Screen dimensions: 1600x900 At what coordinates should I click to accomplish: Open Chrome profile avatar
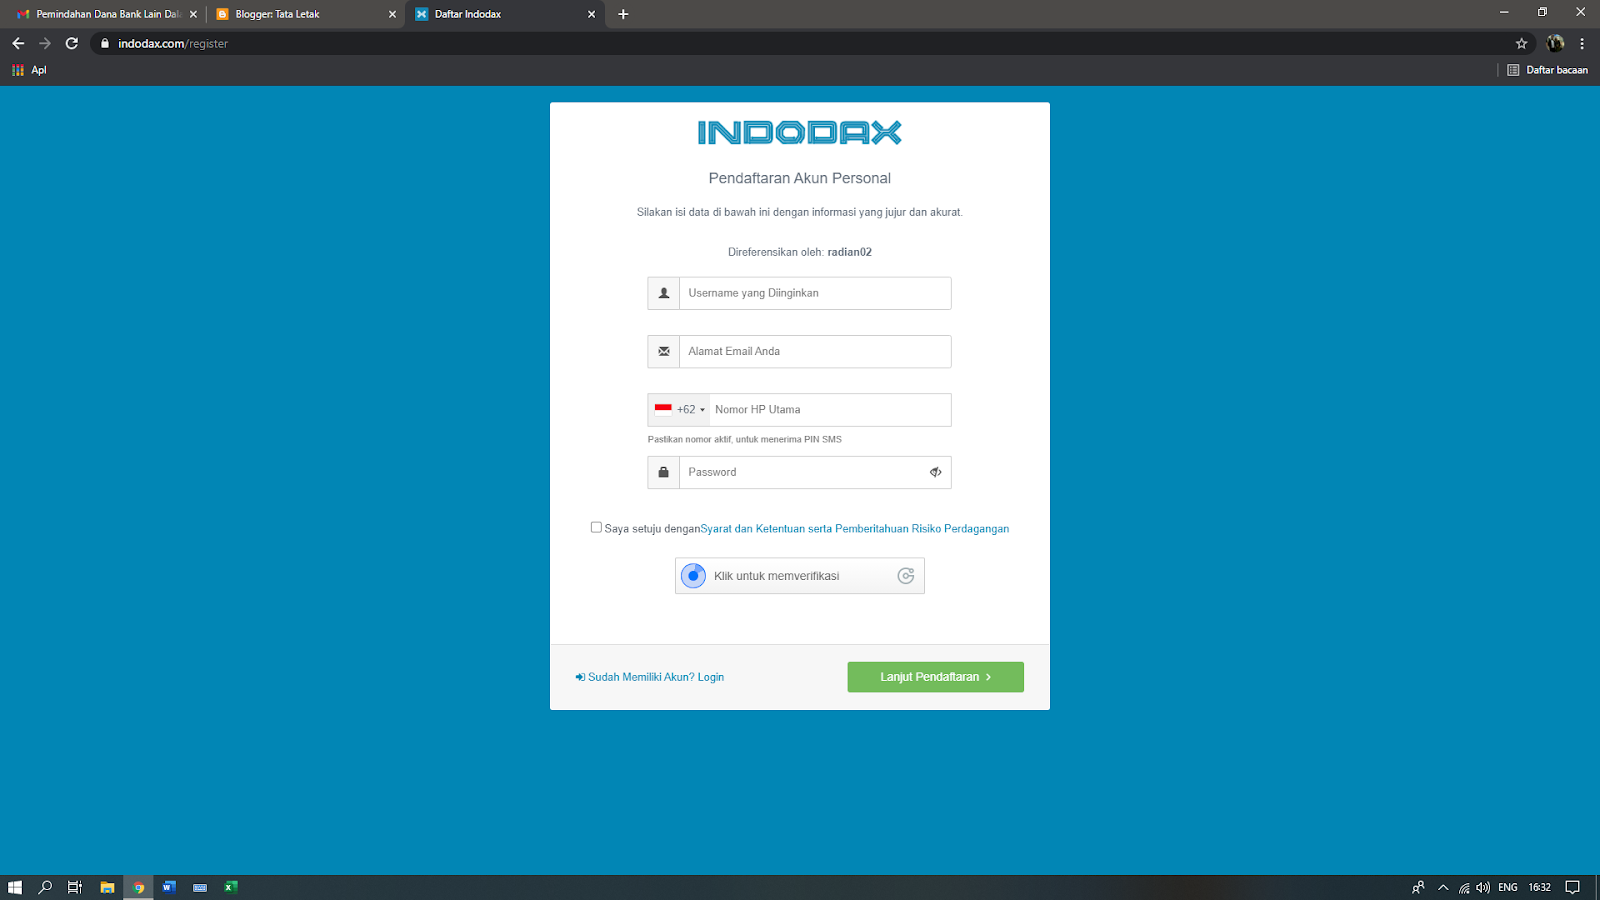pos(1555,43)
